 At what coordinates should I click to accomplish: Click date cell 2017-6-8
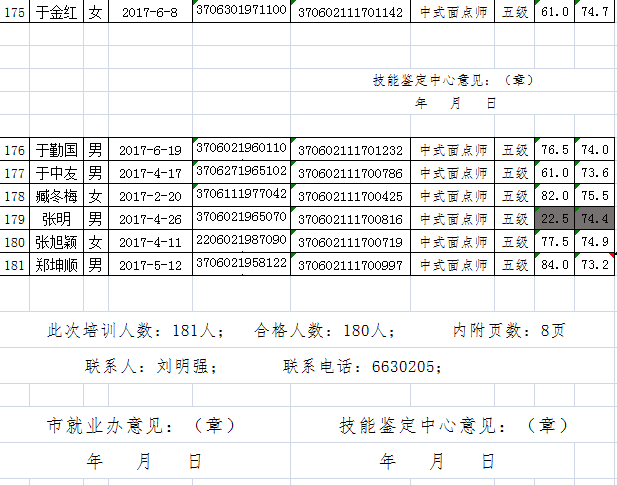pyautogui.click(x=150, y=12)
